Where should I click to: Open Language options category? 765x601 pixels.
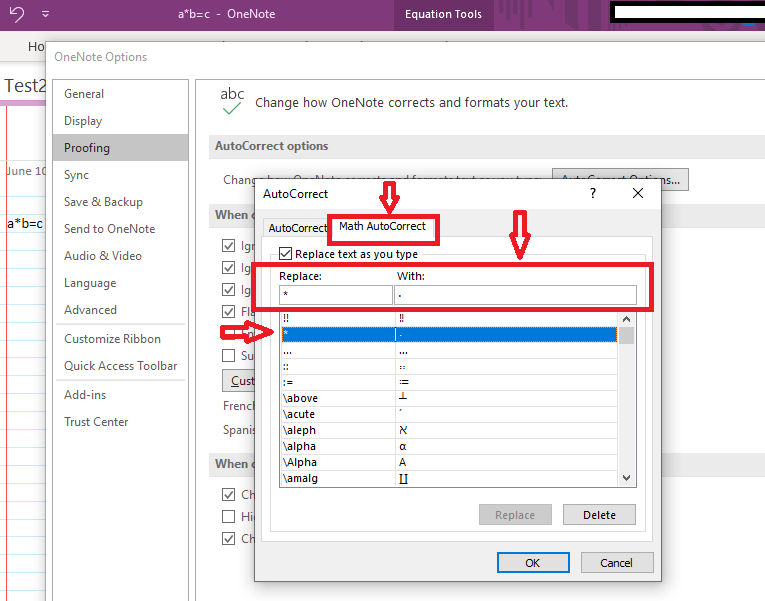(120, 283)
